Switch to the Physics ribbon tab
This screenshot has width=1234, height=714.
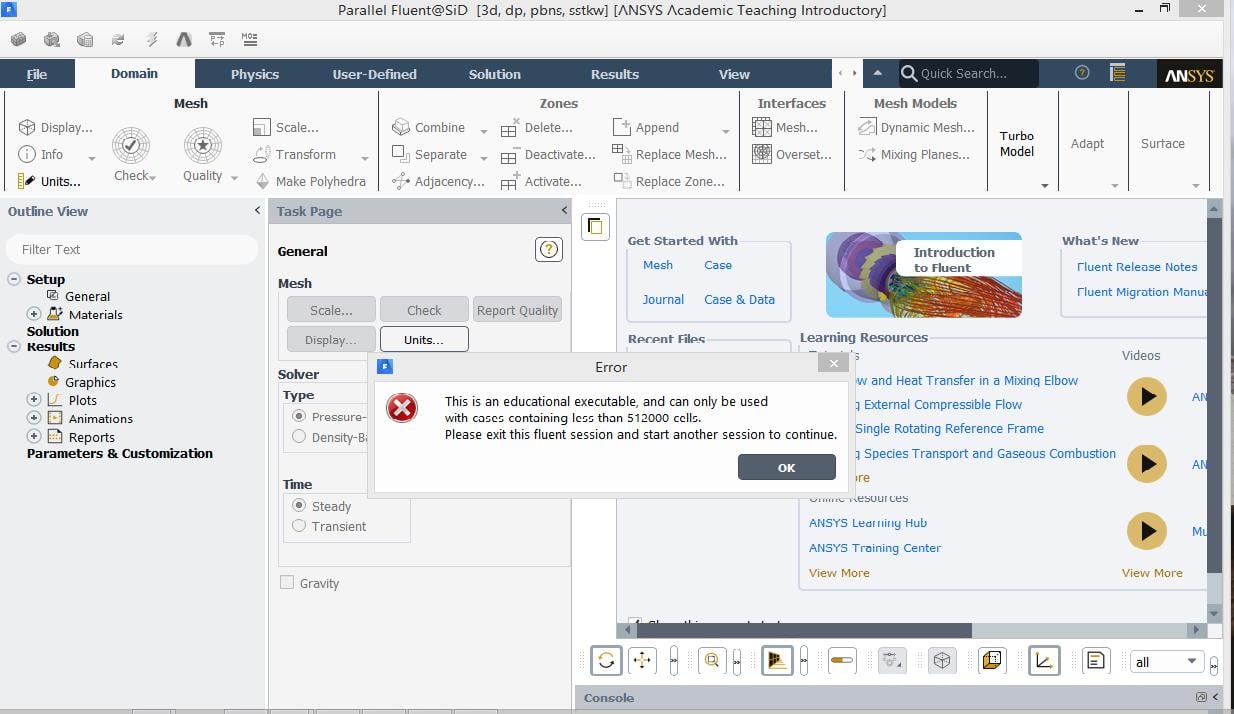tap(255, 74)
